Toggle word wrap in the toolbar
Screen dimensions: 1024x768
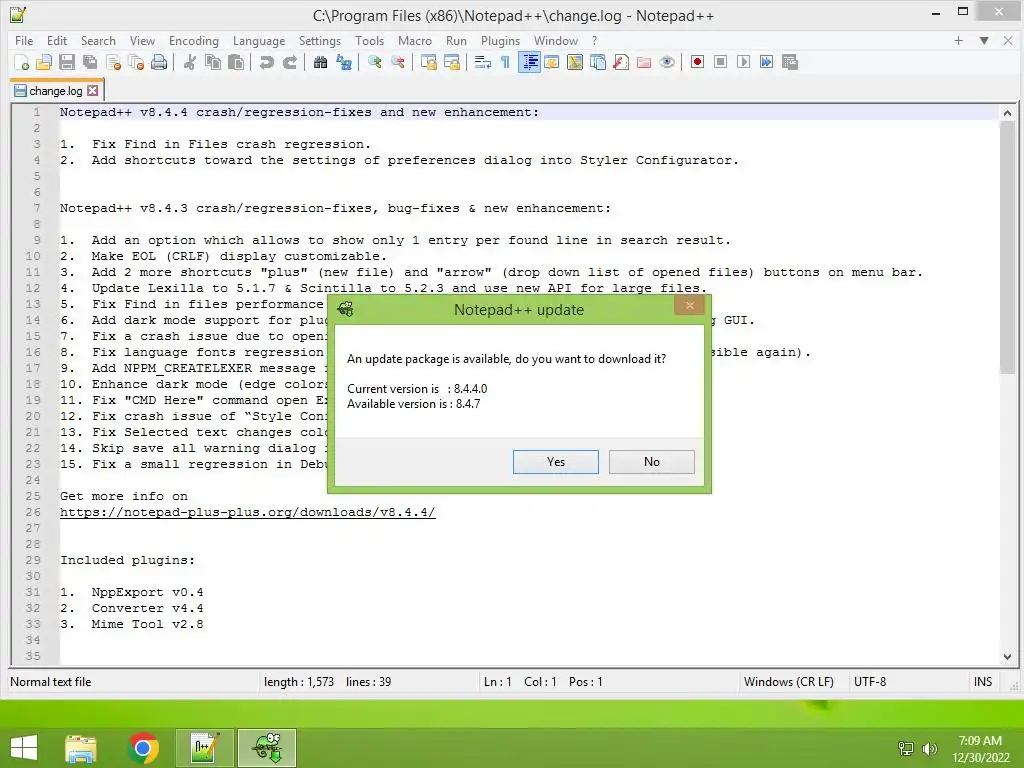483,62
